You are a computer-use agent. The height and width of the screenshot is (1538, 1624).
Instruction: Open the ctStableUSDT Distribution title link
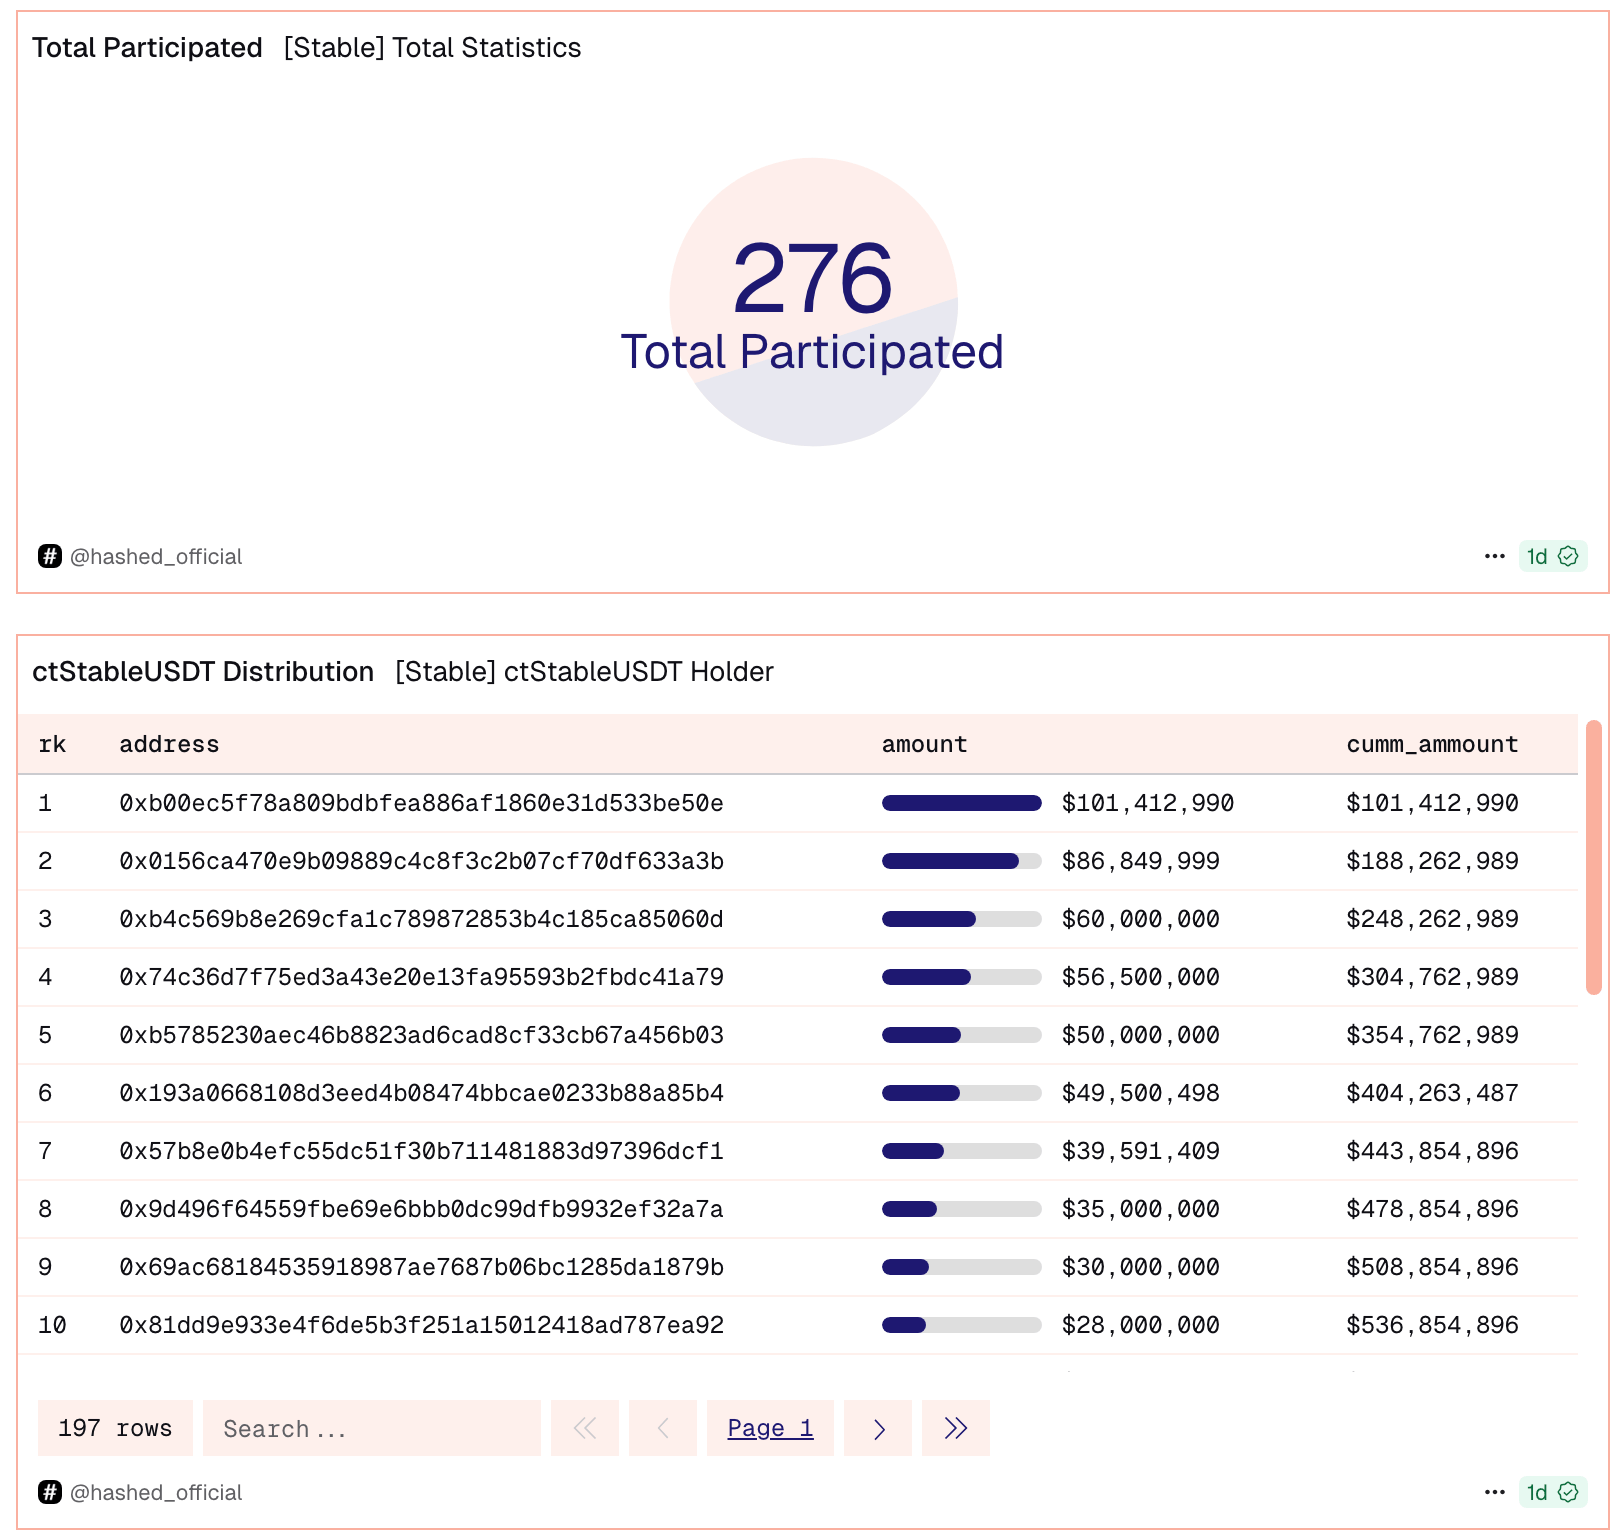pos(203,672)
